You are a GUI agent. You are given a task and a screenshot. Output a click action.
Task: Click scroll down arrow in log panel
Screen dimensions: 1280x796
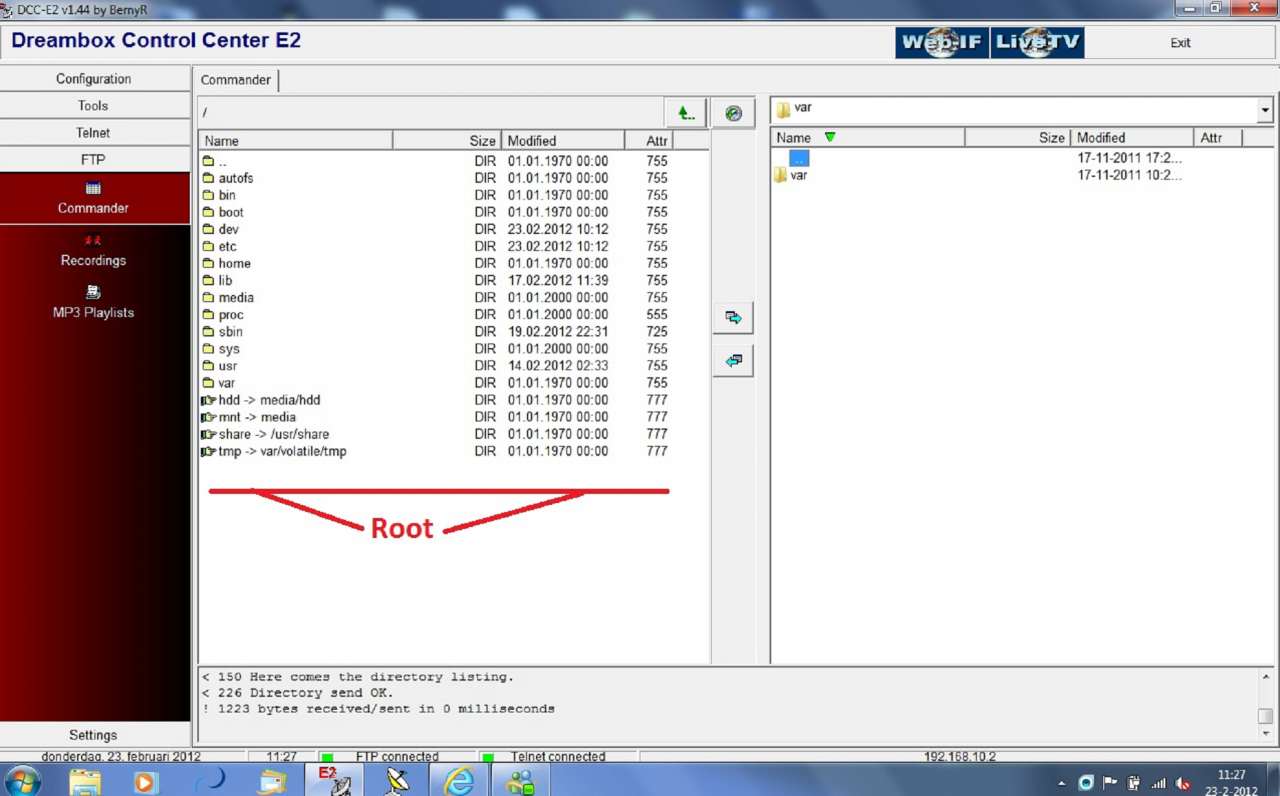click(1265, 734)
